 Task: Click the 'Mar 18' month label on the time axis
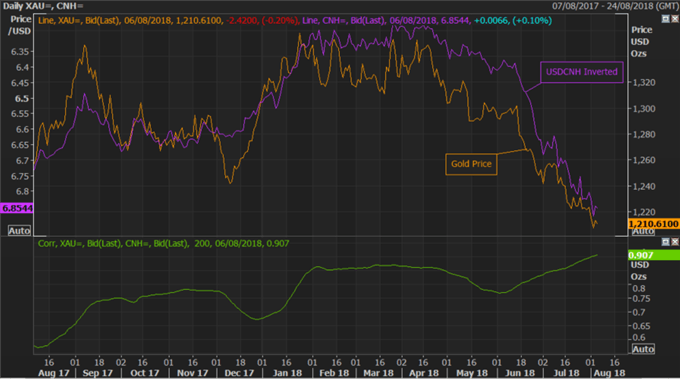point(378,373)
